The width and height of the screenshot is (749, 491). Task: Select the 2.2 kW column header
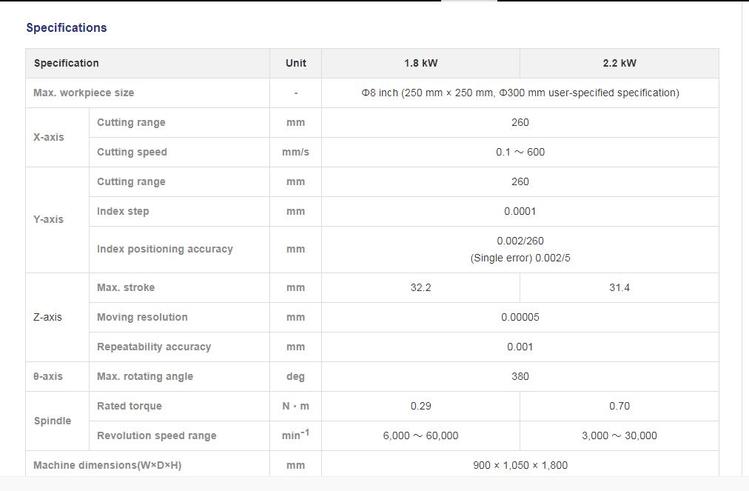point(619,63)
